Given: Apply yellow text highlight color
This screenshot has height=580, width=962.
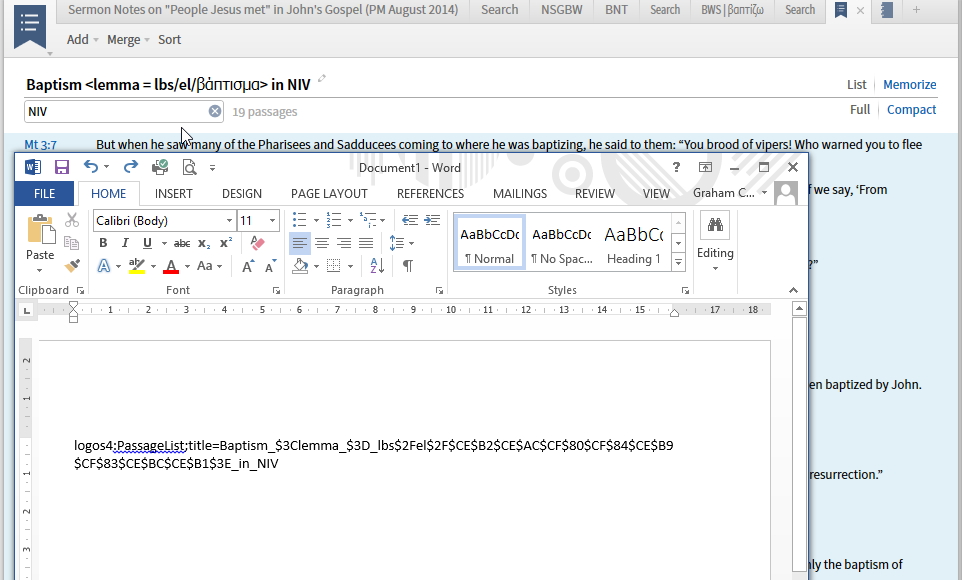Looking at the screenshot, I should pyautogui.click(x=137, y=266).
